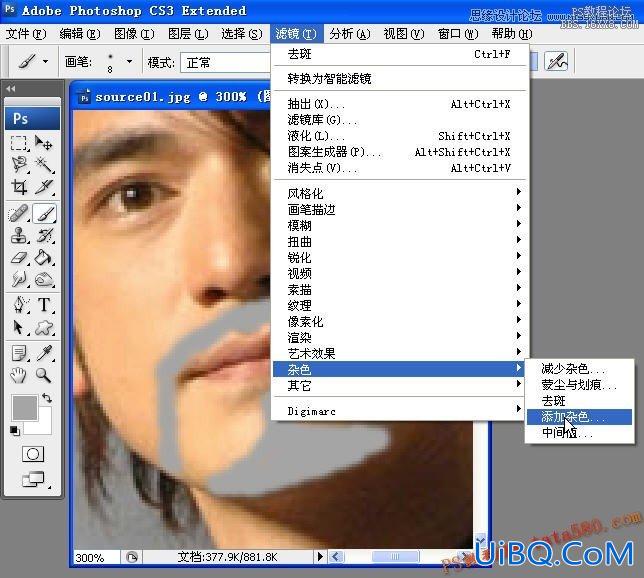
Task: Select the Type tool
Action: (44, 305)
